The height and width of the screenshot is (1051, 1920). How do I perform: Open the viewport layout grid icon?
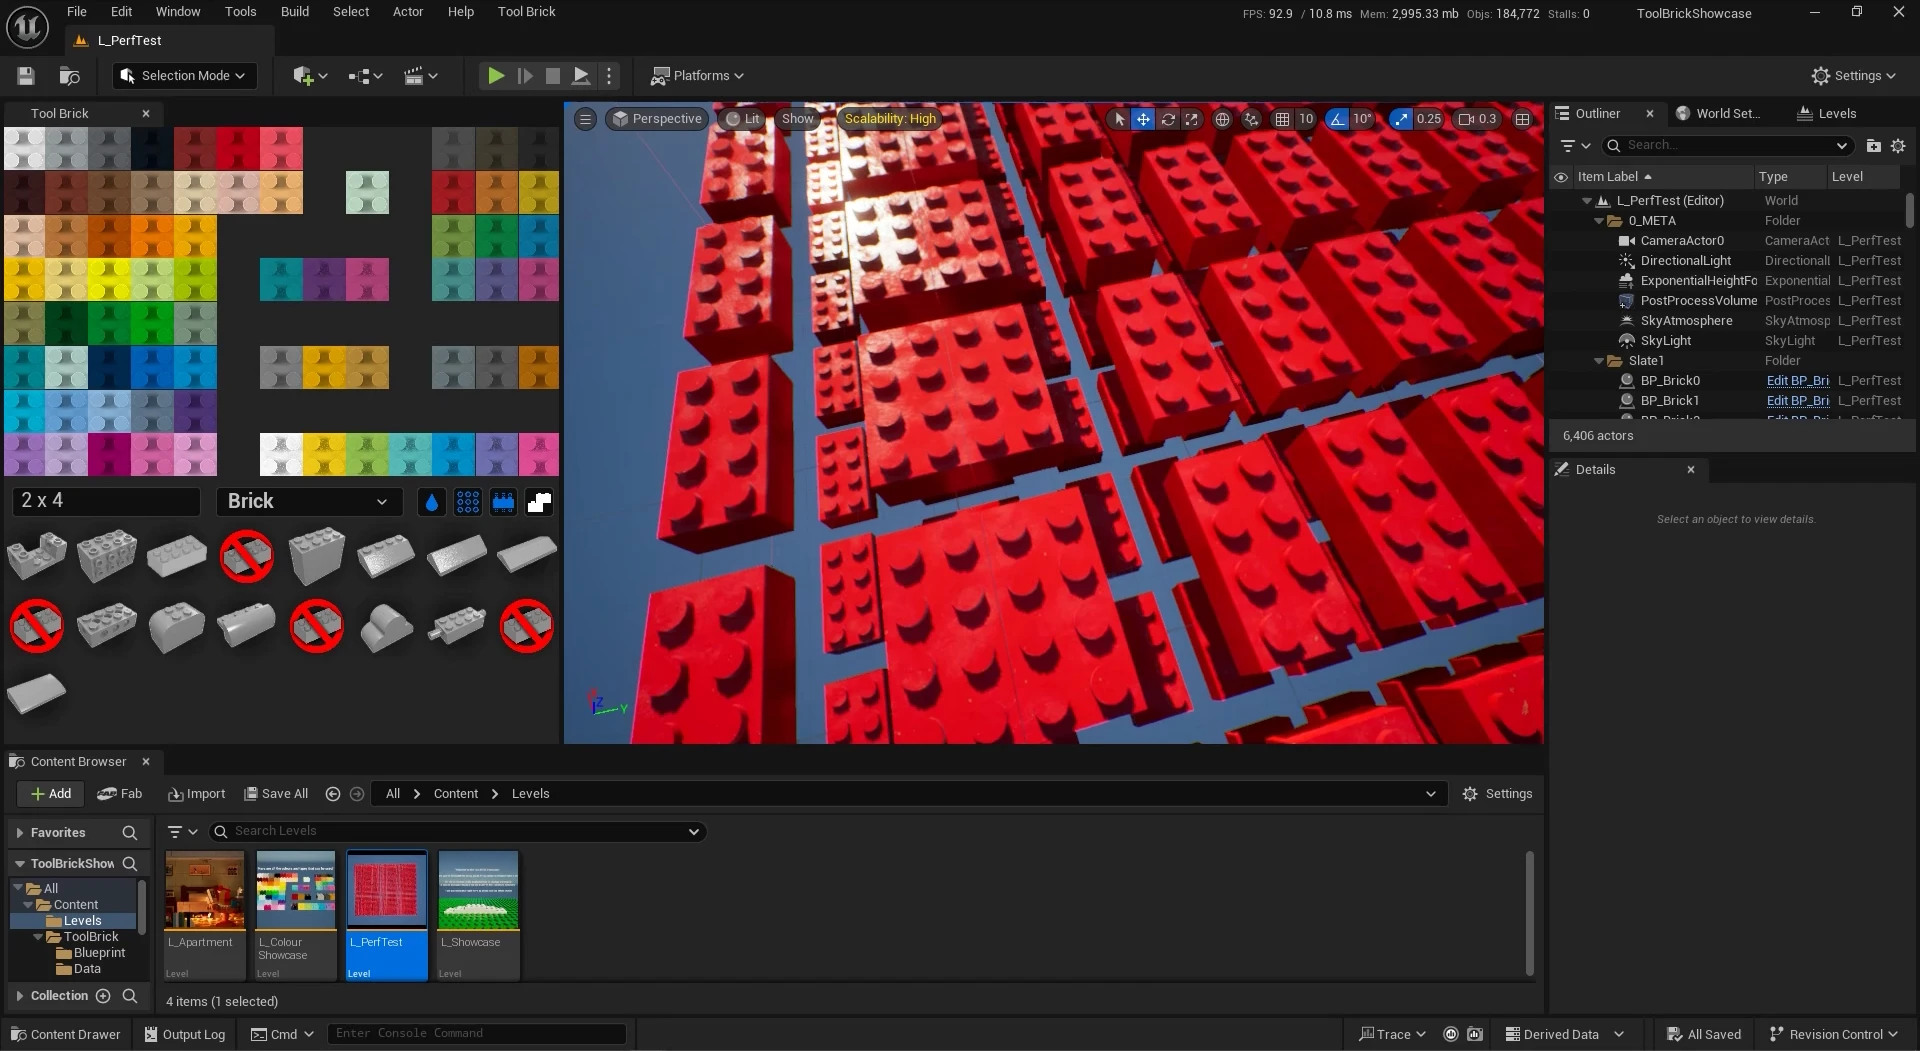click(1522, 119)
